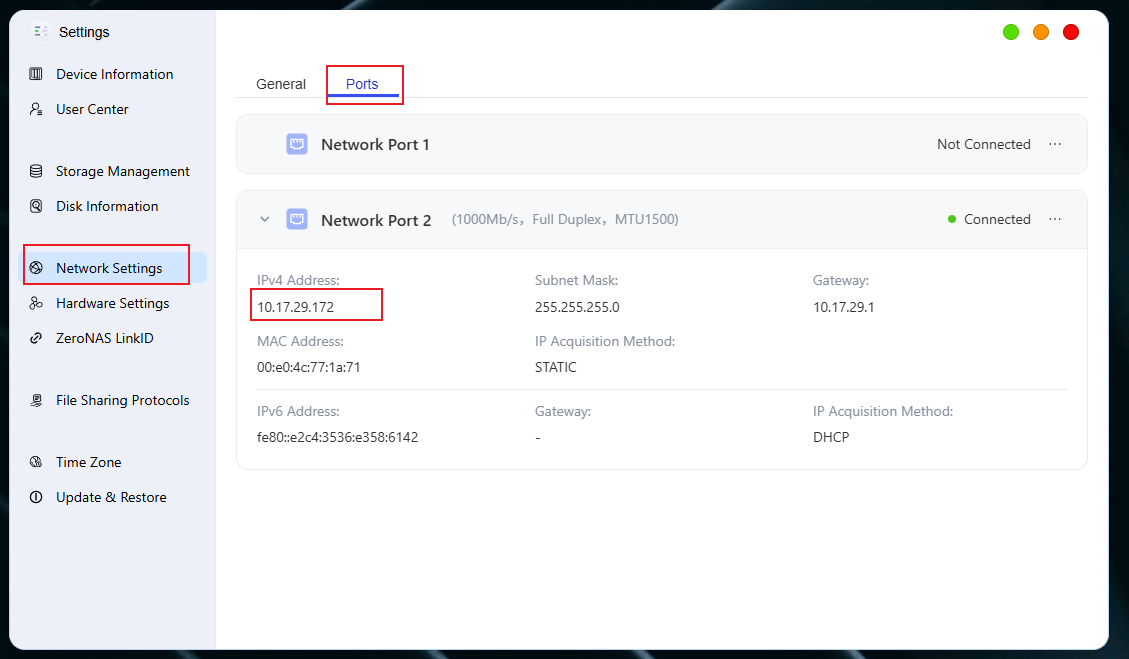Click the Update & Restore icon

tap(36, 498)
